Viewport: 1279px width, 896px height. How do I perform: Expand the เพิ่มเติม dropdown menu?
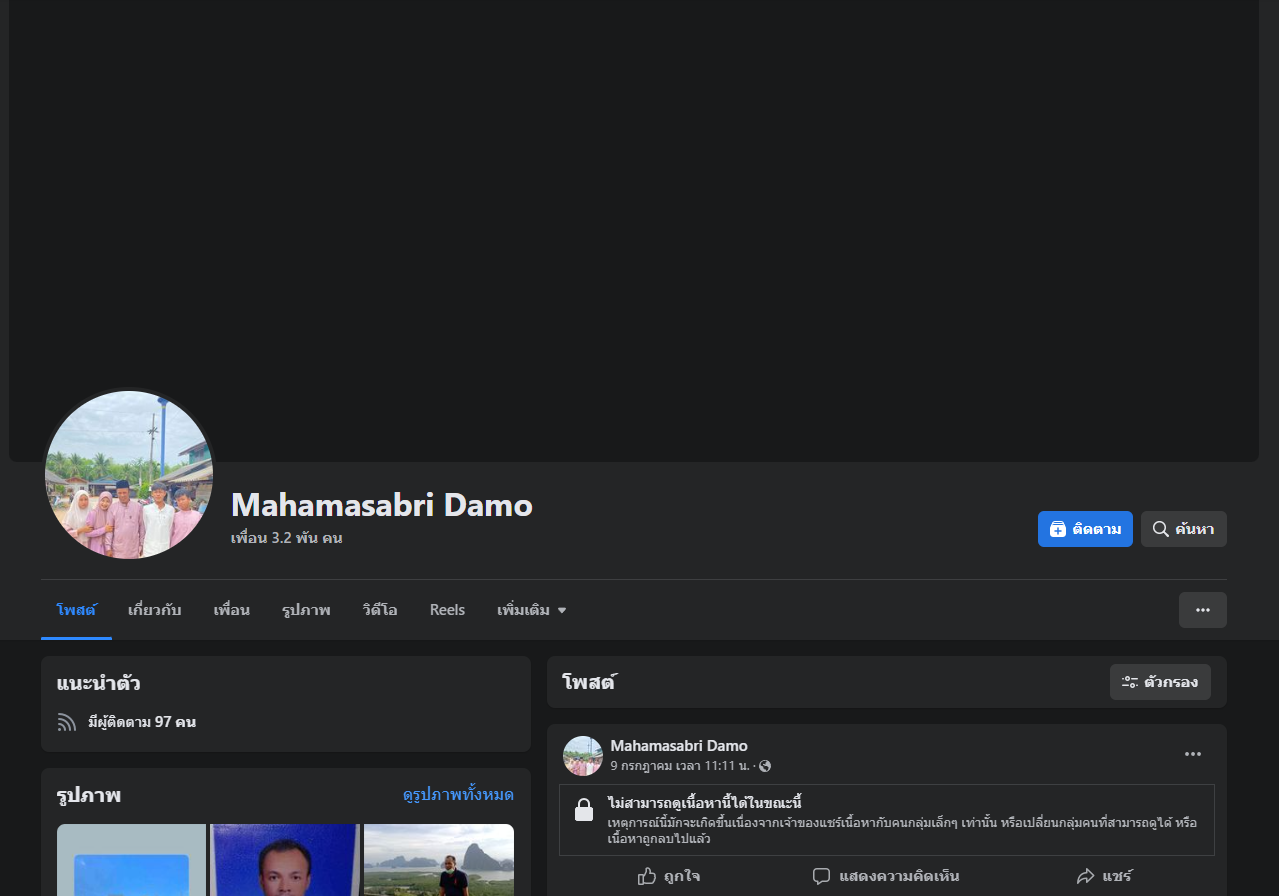[532, 610]
